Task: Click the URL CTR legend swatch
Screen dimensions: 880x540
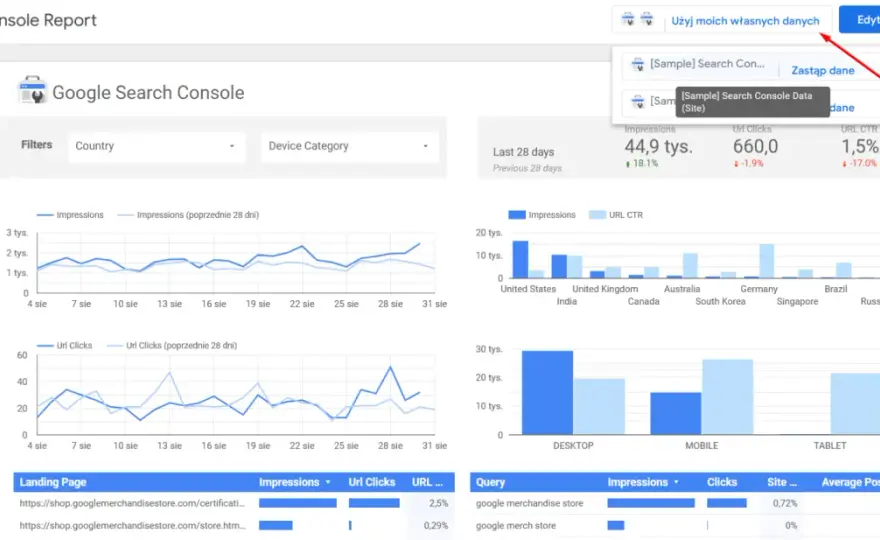Action: pyautogui.click(x=597, y=215)
